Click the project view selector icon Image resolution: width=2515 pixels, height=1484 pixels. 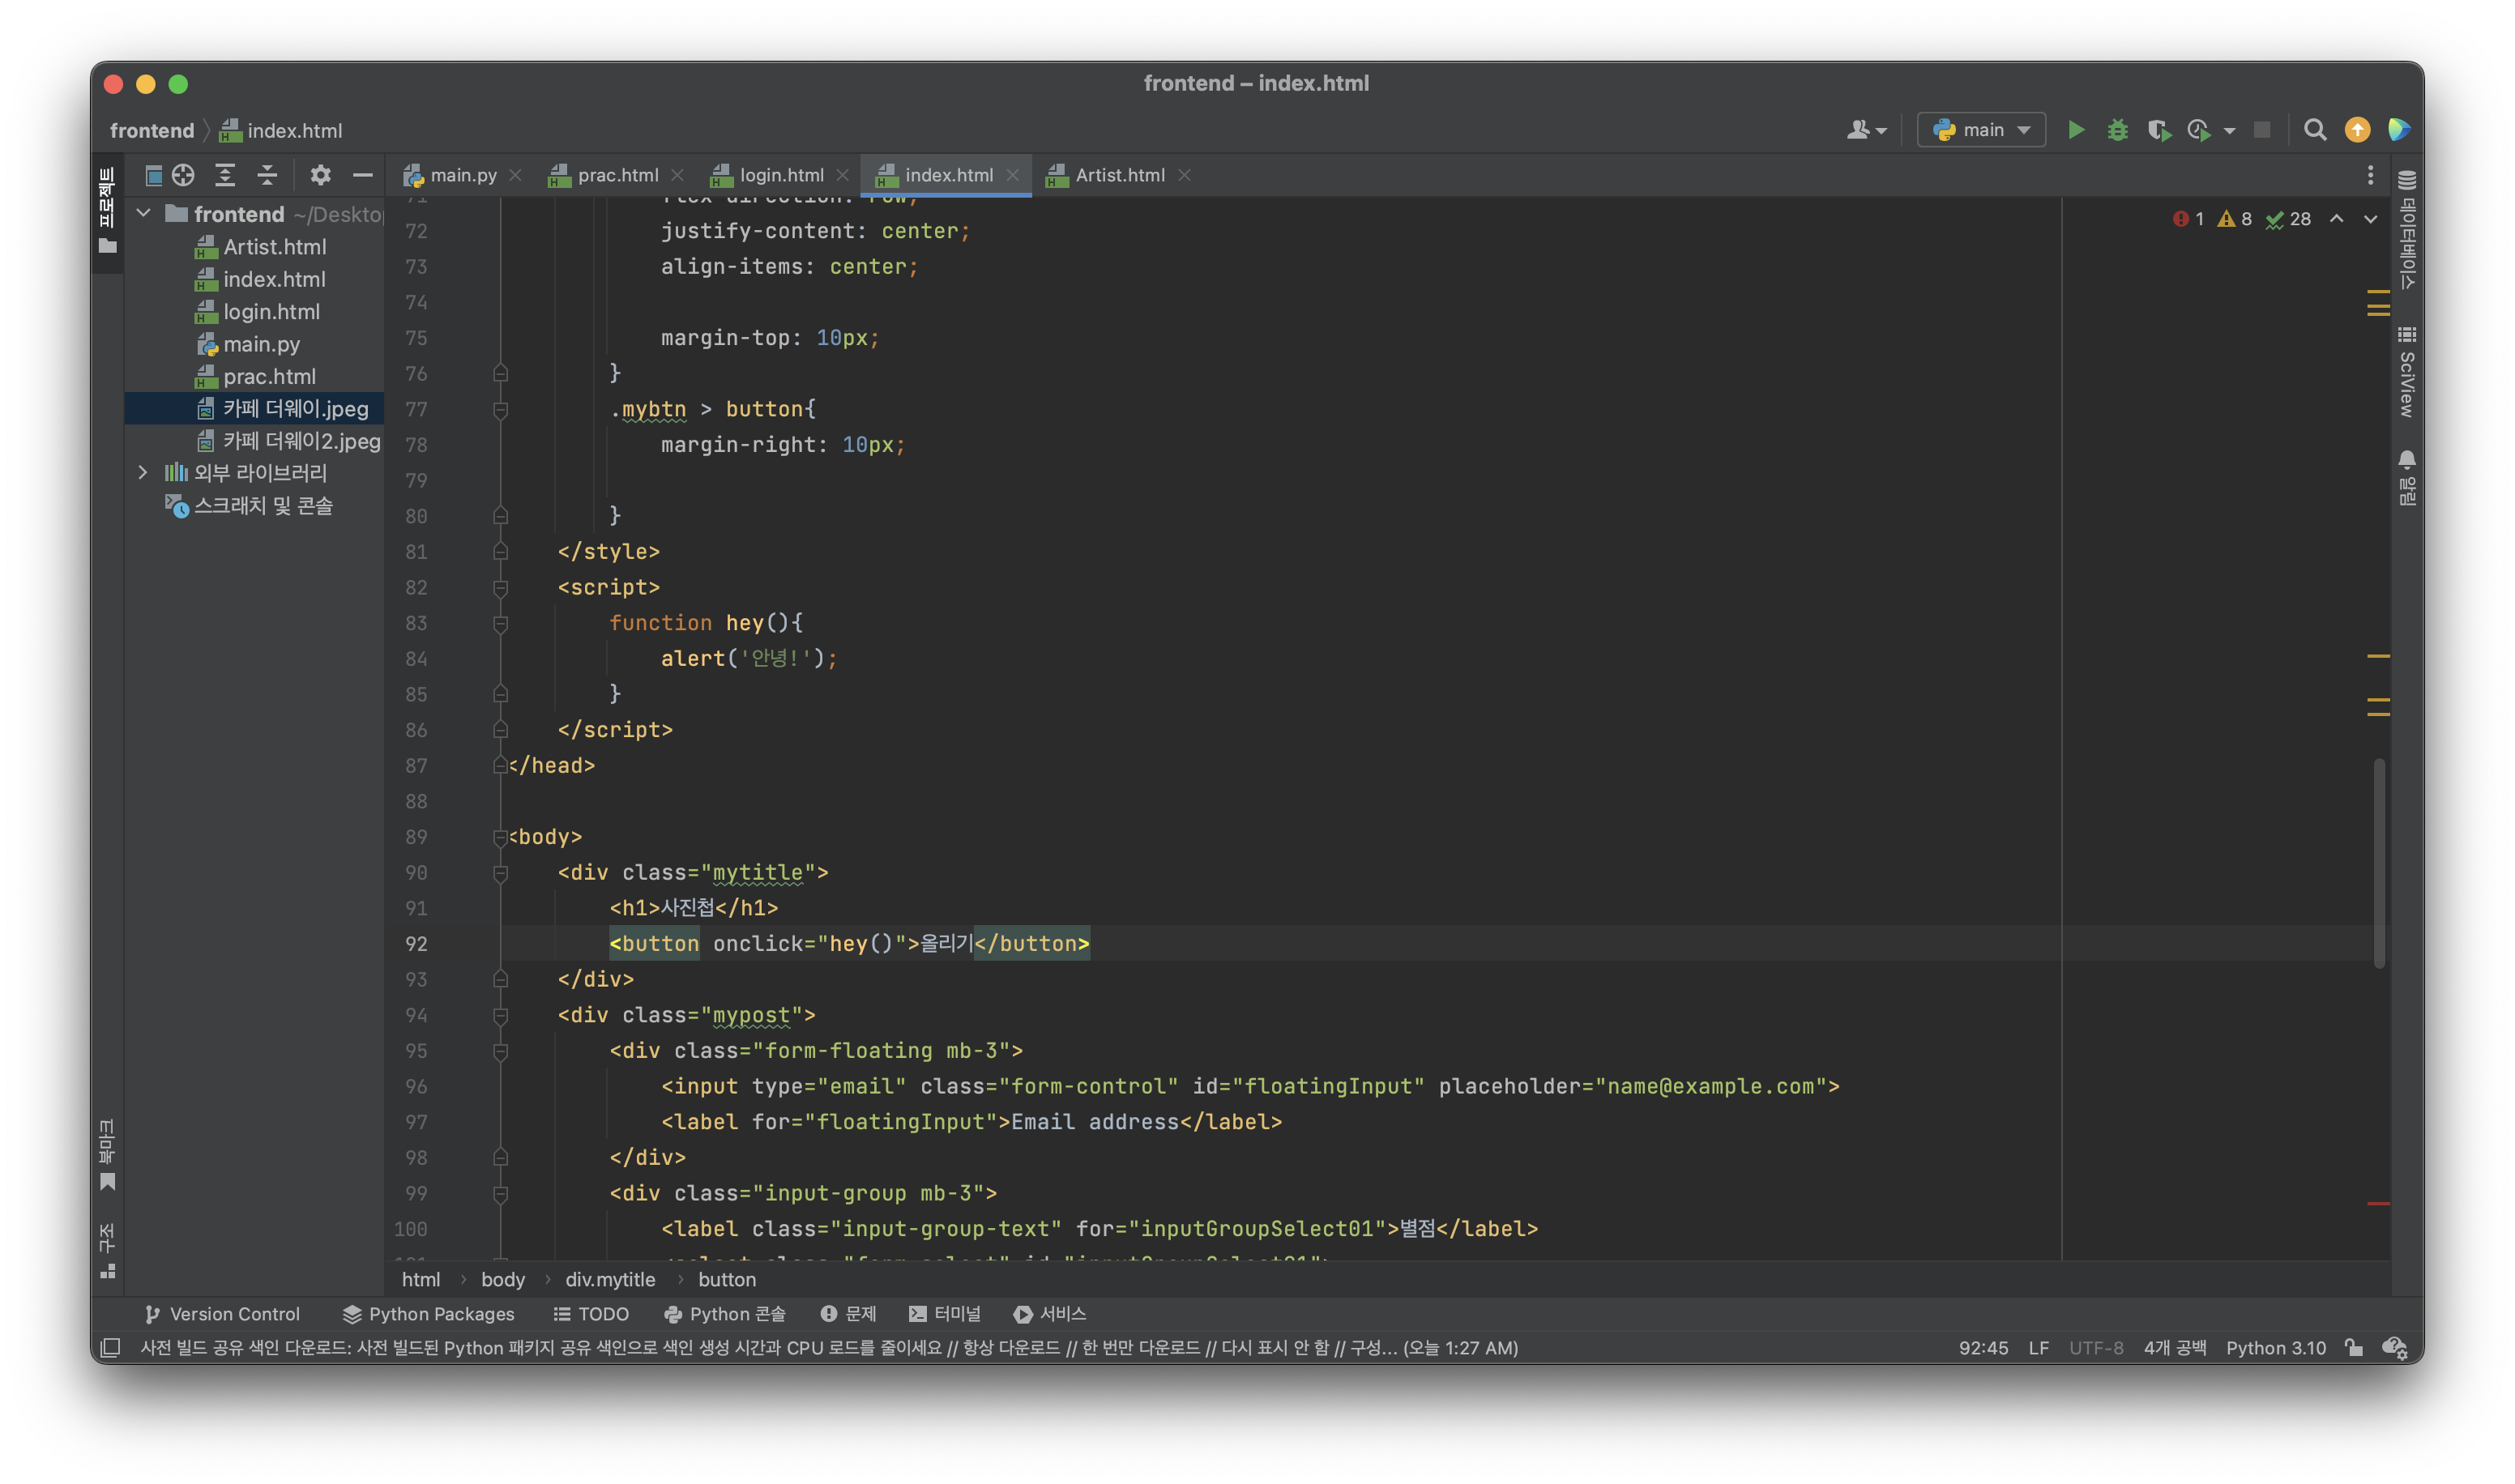(x=154, y=175)
